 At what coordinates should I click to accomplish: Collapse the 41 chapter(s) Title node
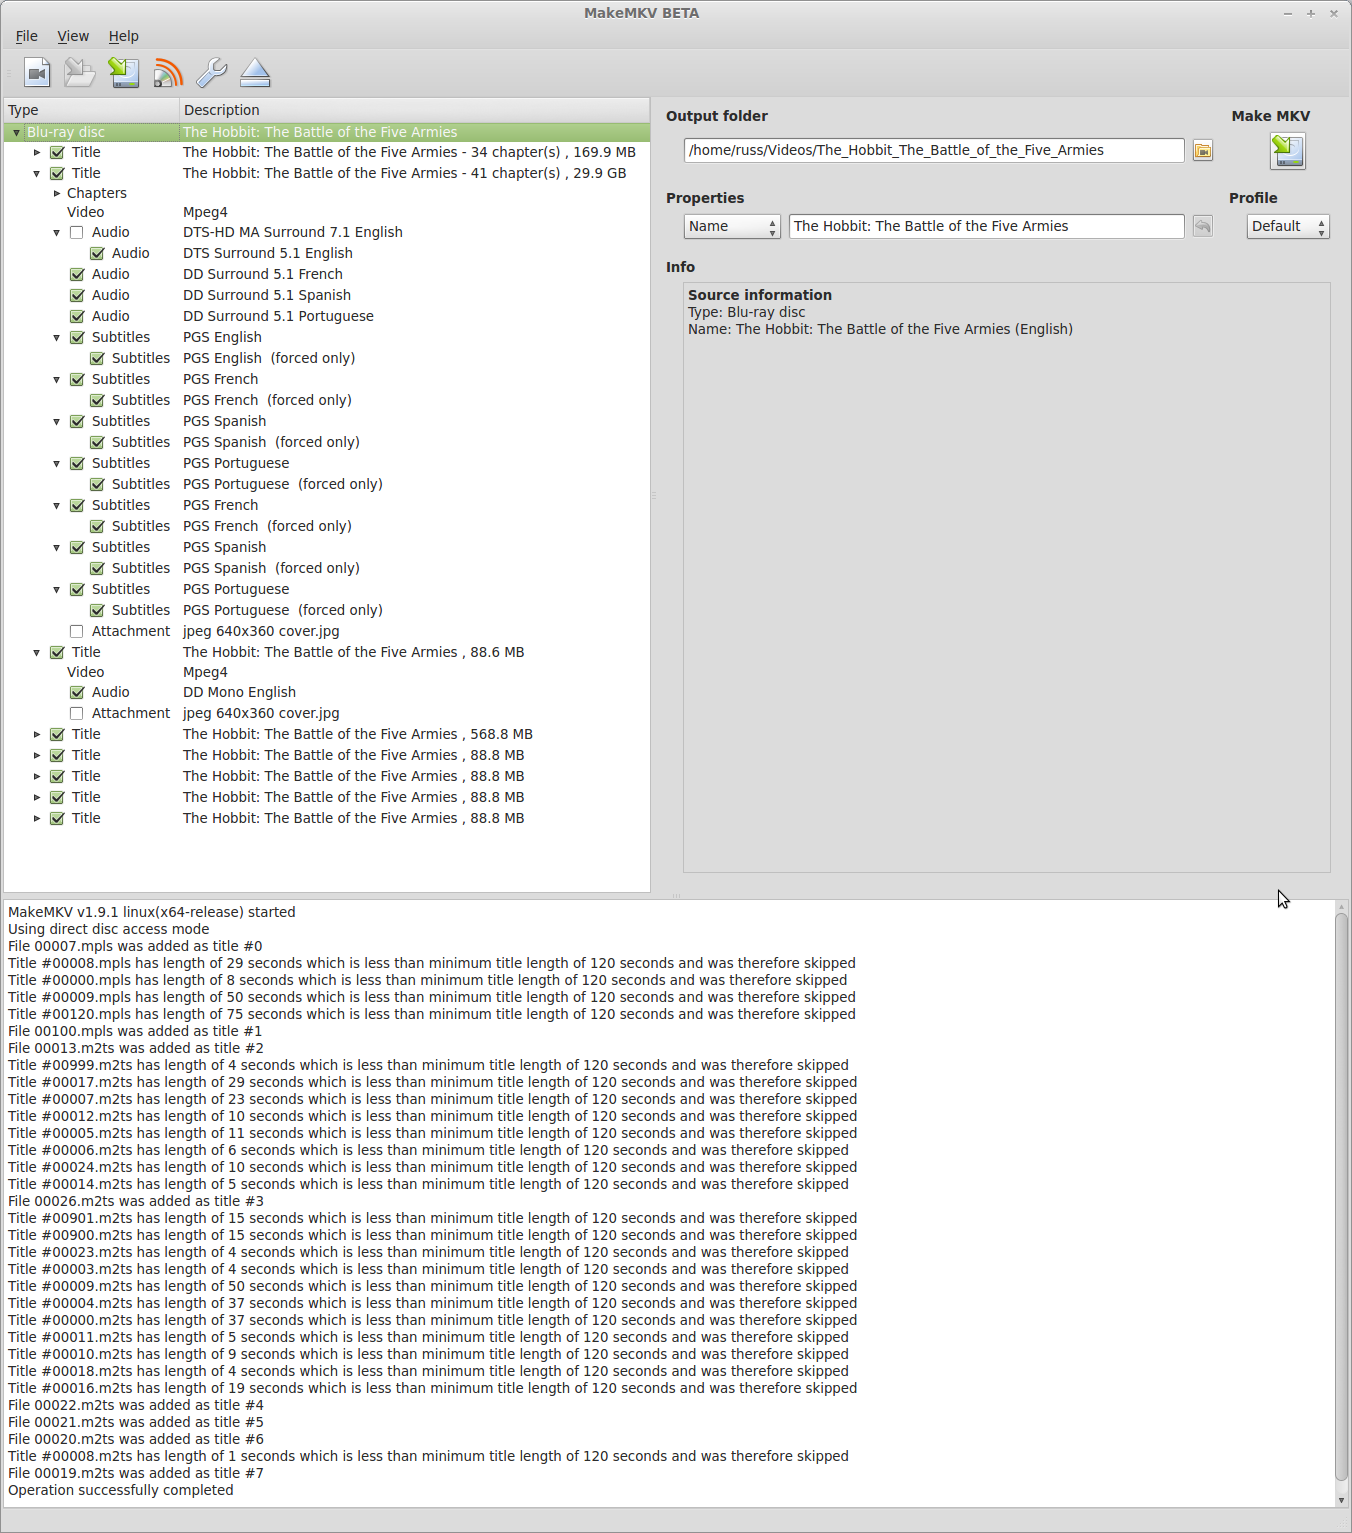pos(37,174)
